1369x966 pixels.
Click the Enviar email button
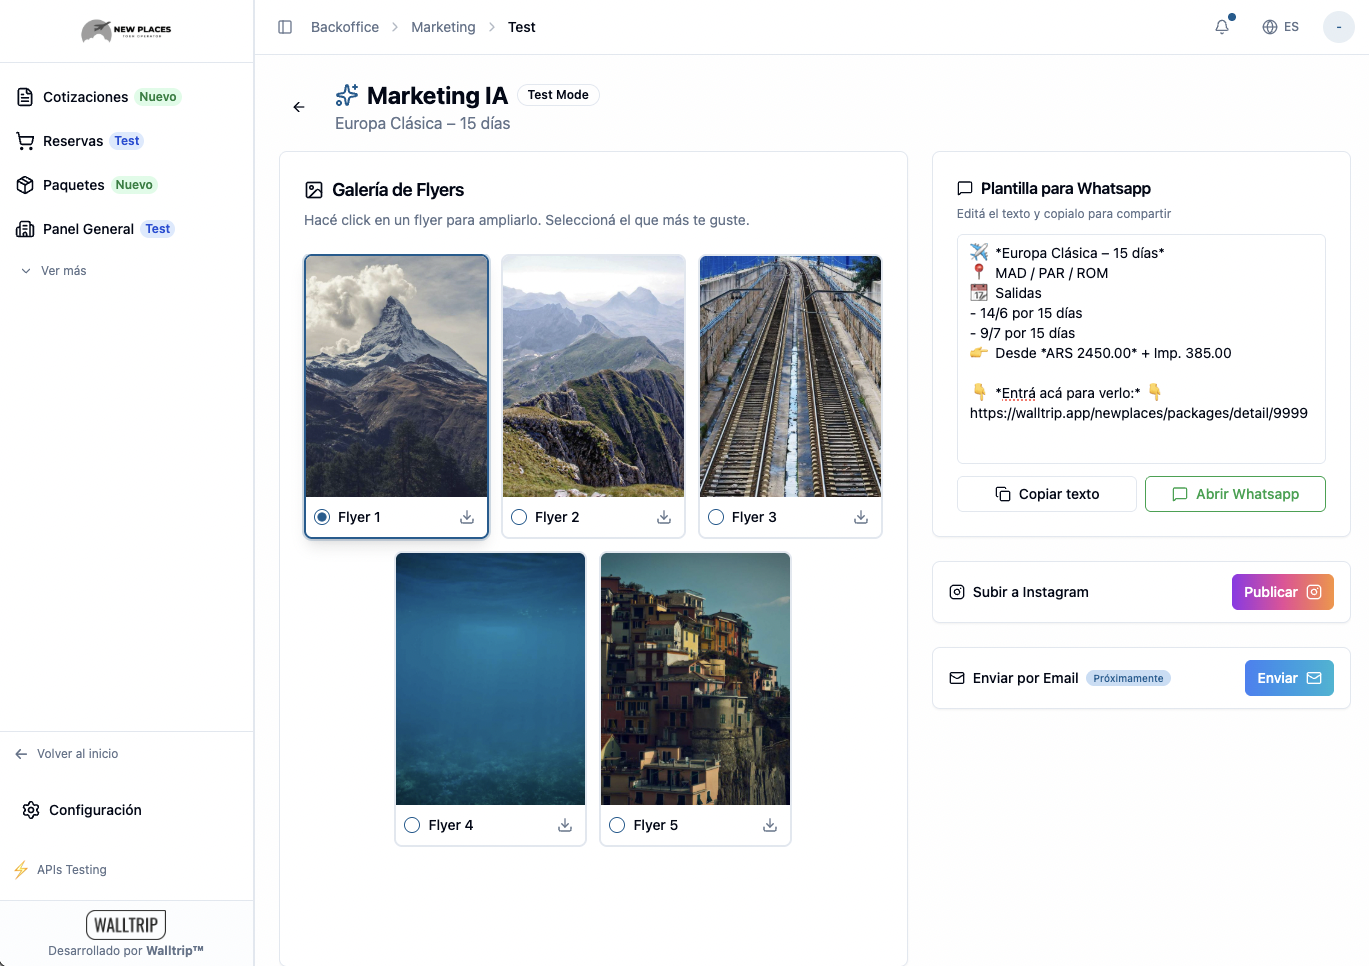[1289, 678]
